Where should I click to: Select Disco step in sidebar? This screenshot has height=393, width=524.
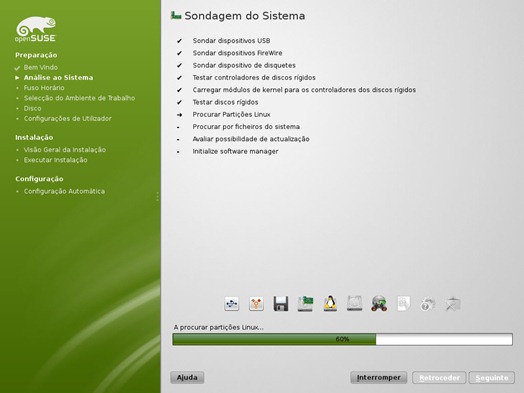click(x=33, y=108)
